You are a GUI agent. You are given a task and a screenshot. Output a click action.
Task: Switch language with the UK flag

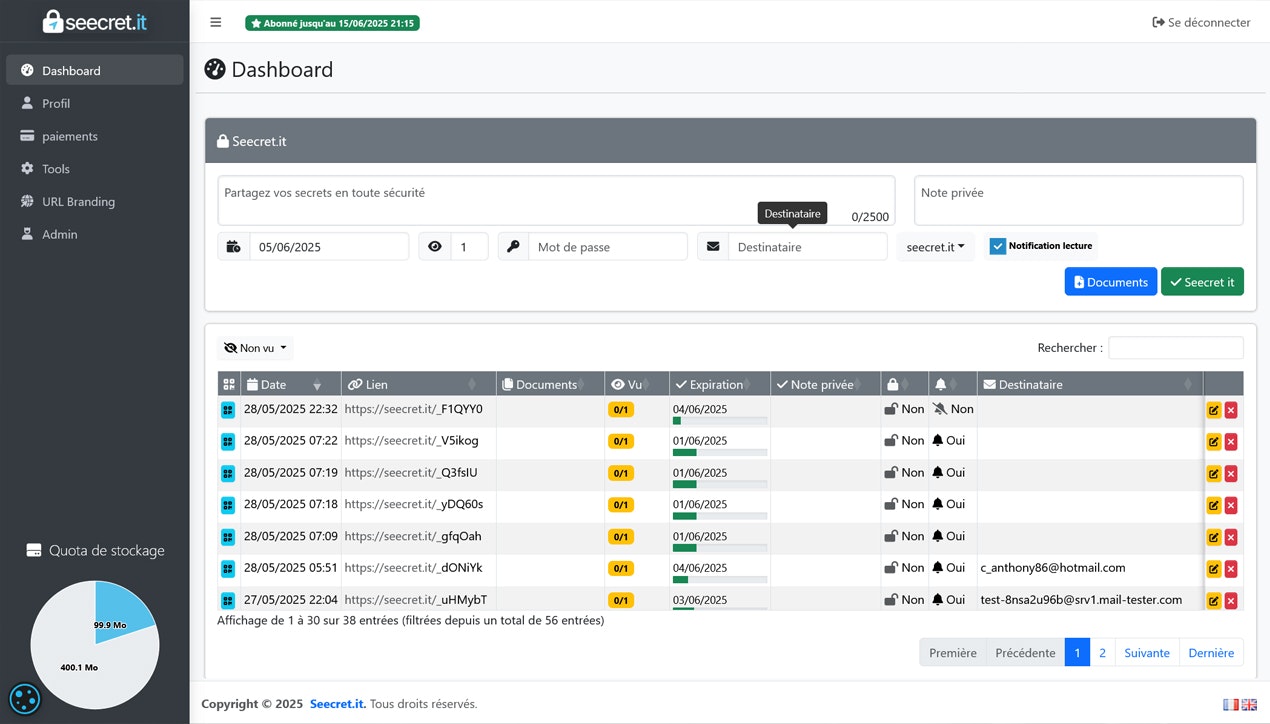point(1249,704)
